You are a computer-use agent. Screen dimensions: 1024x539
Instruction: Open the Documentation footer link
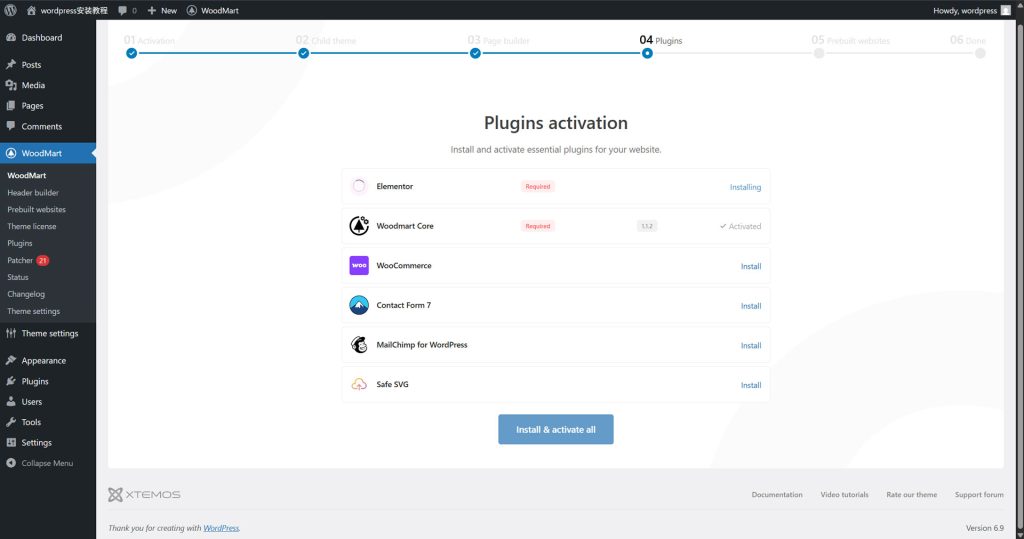pos(776,494)
